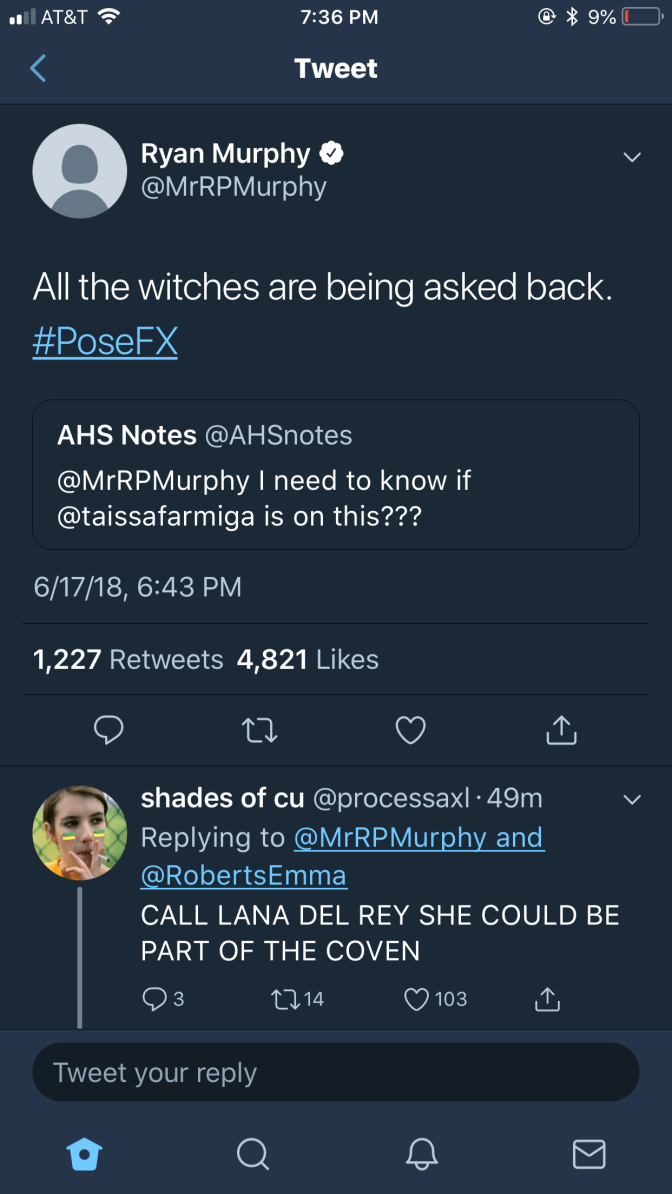Share Ryan Murphy's tweet
672x1194 pixels.
562,731
